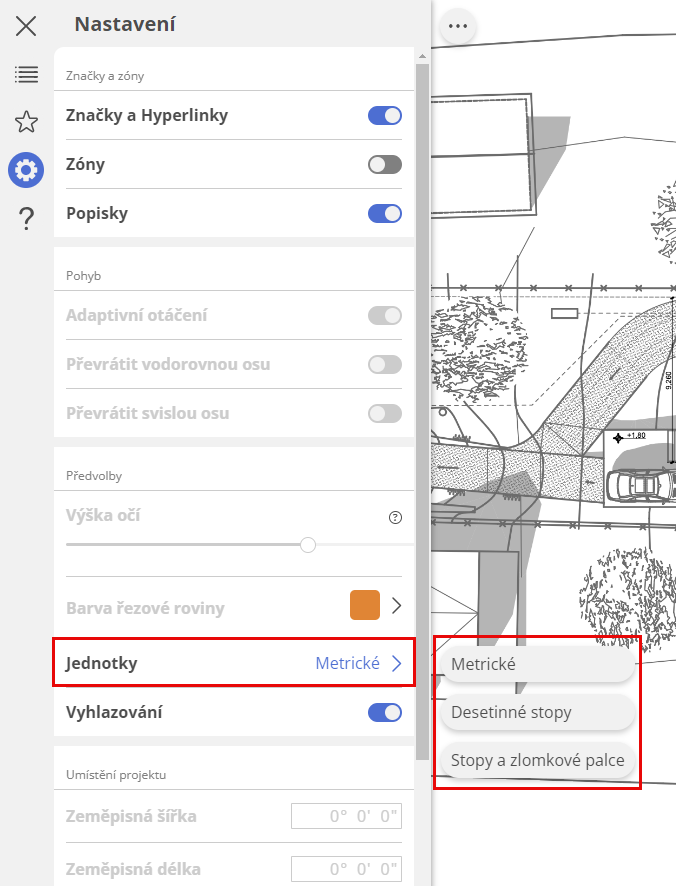The image size is (676, 886).
Task: Select the settings gear icon
Action: tap(26, 170)
